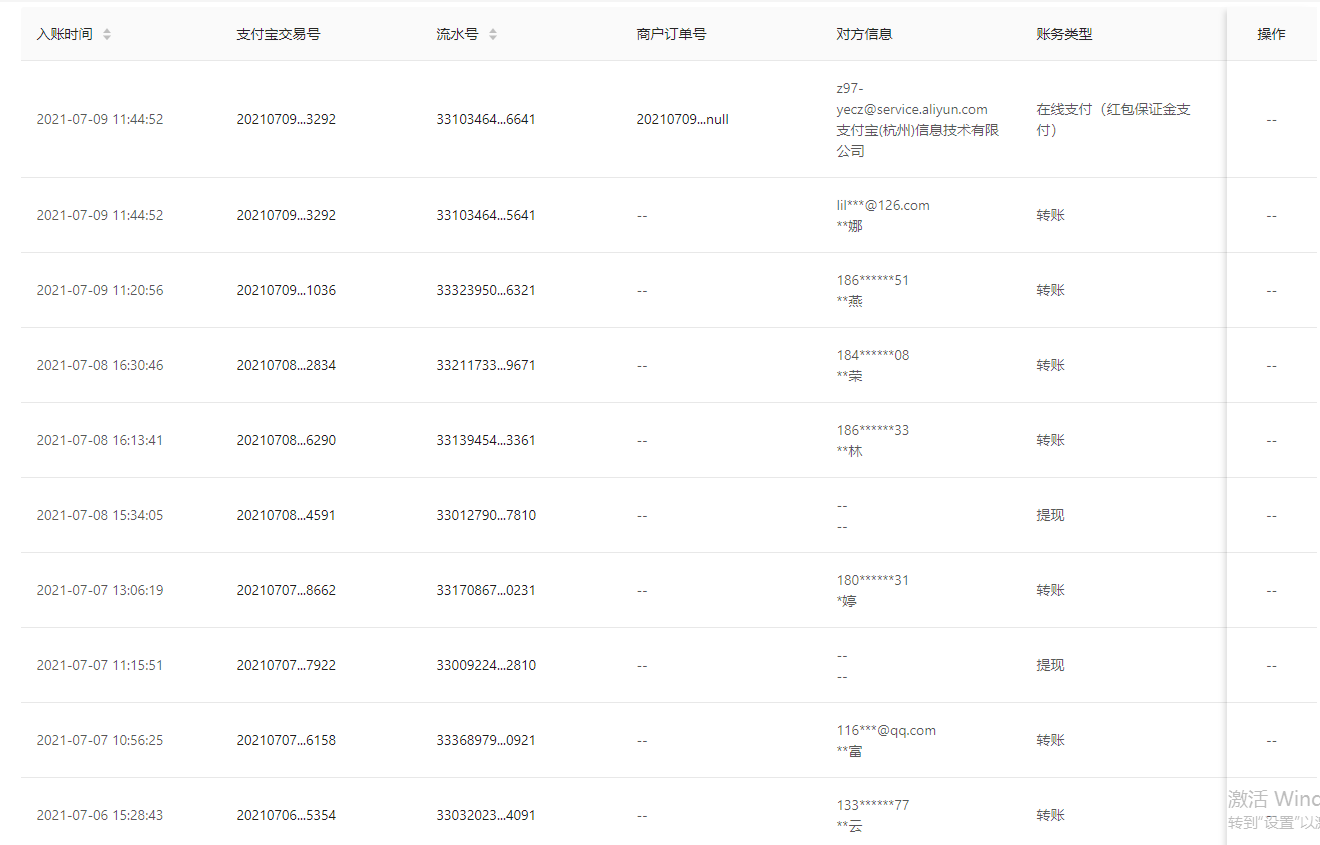
Task: Click the timestamp 2021-07-07 13:06:19
Action: pos(100,590)
